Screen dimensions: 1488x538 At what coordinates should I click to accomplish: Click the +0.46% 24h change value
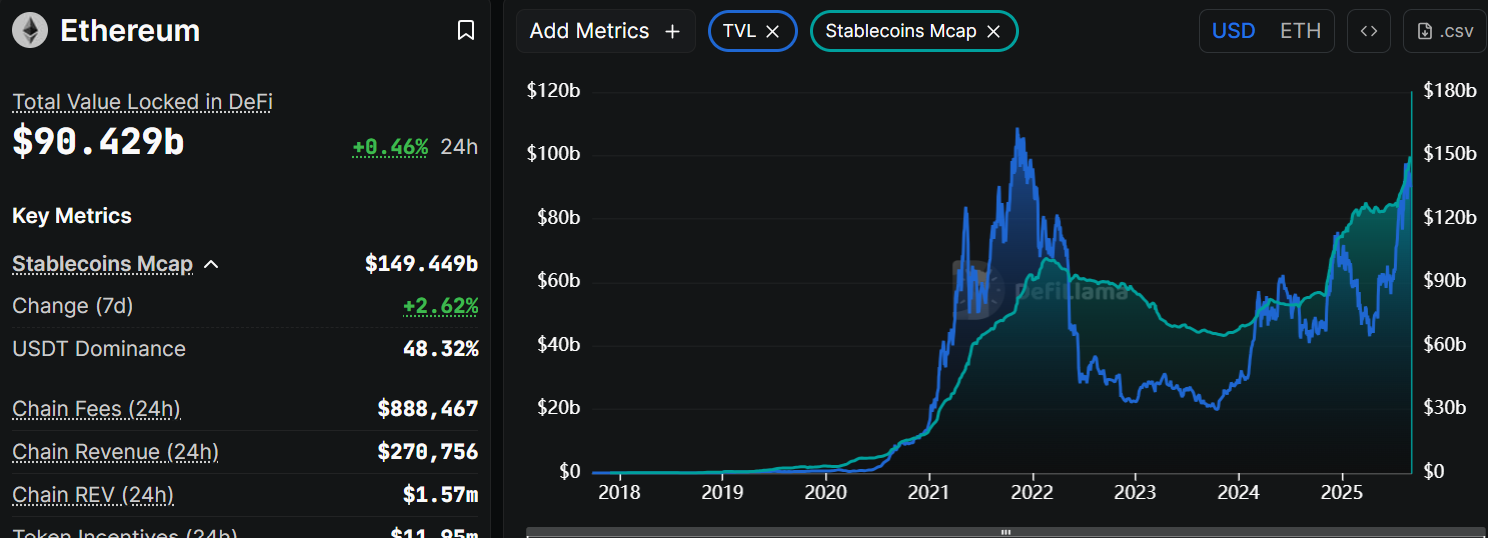click(390, 147)
